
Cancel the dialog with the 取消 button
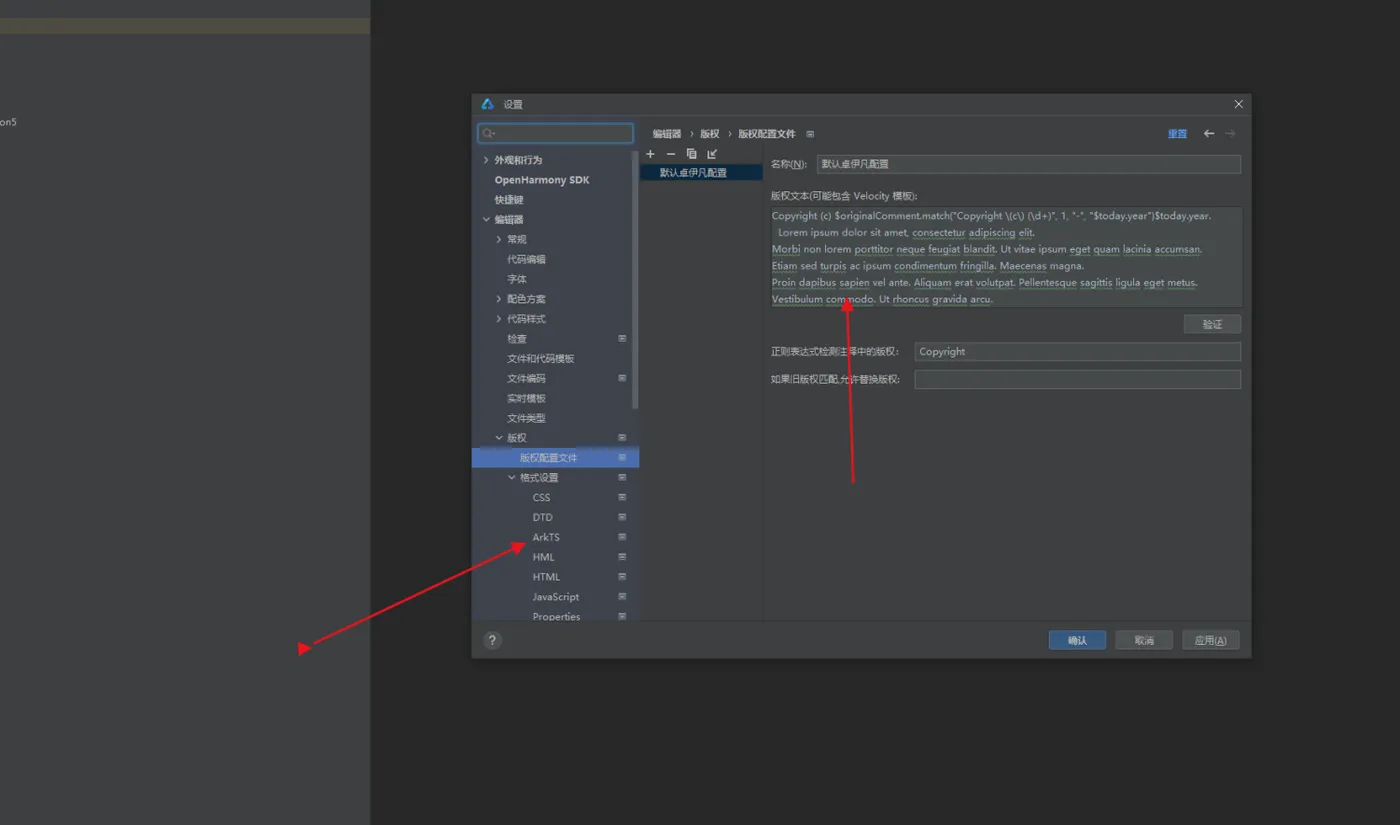point(1144,640)
